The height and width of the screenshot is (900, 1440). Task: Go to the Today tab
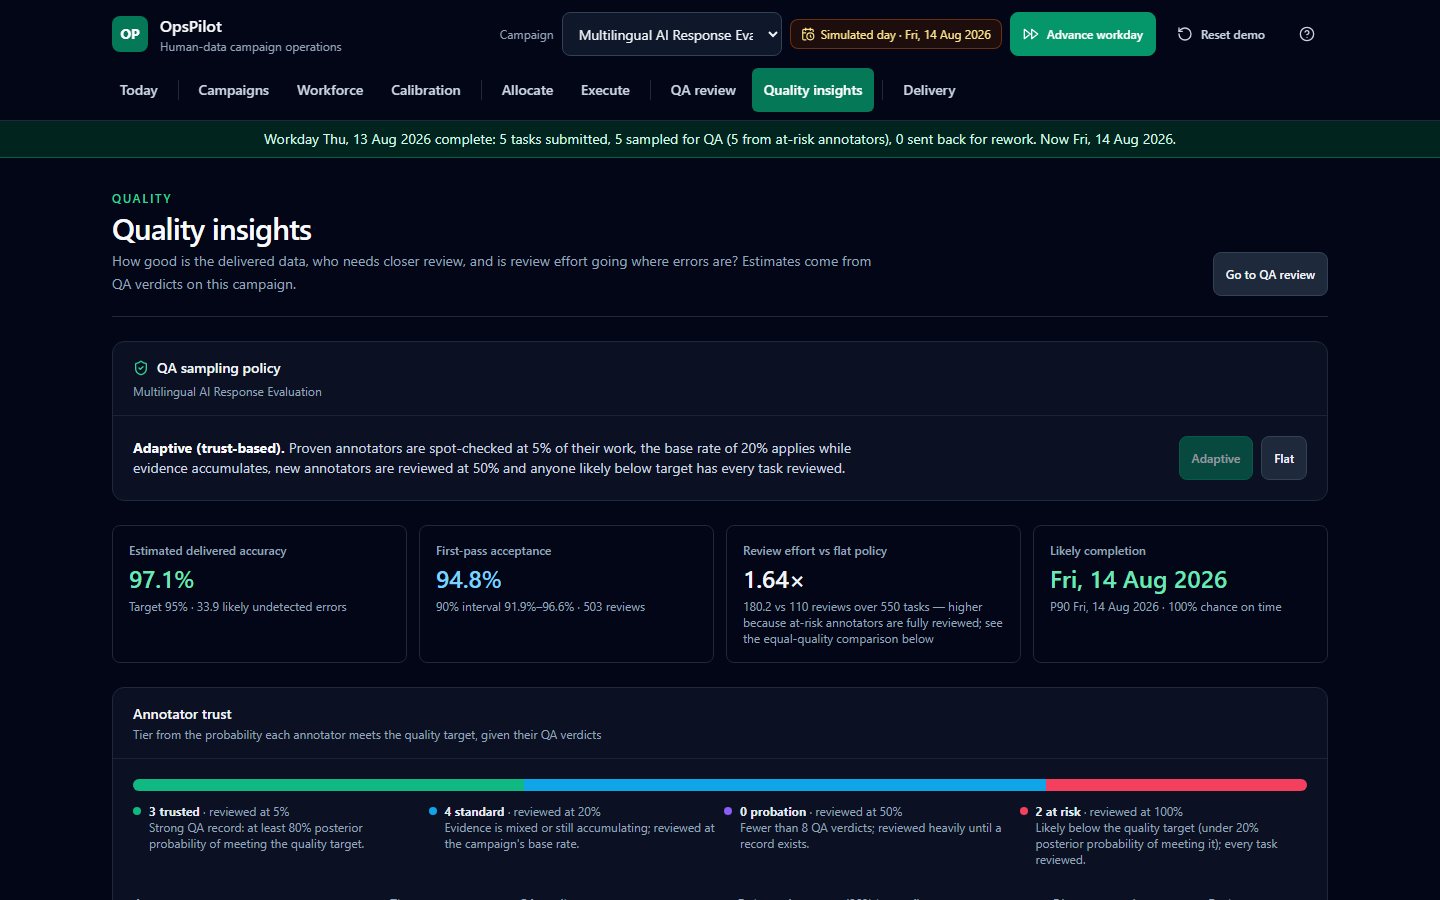(x=139, y=90)
